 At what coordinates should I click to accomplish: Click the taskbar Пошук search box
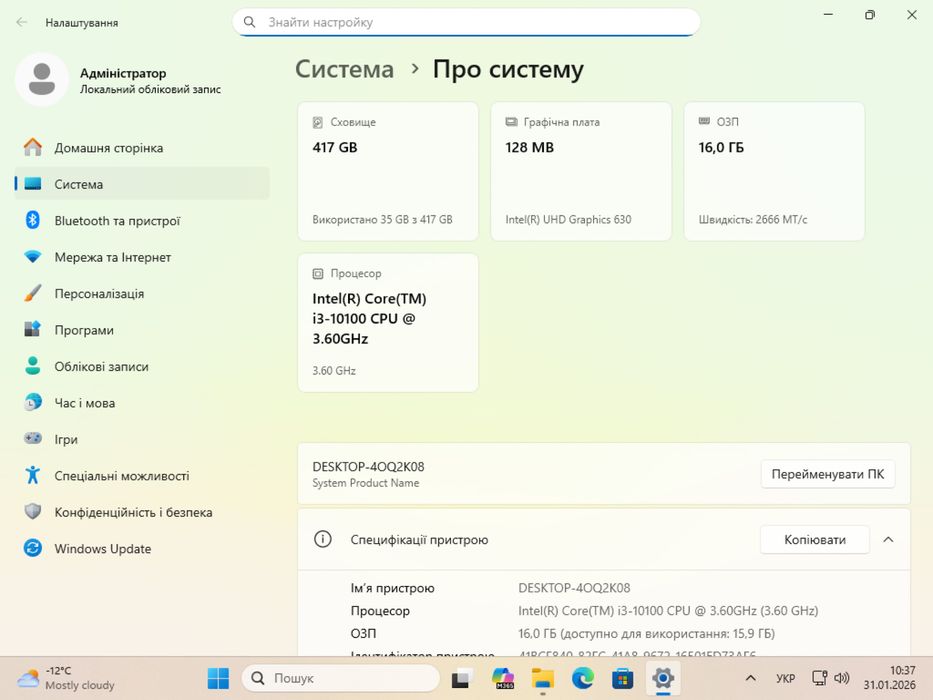(x=340, y=678)
